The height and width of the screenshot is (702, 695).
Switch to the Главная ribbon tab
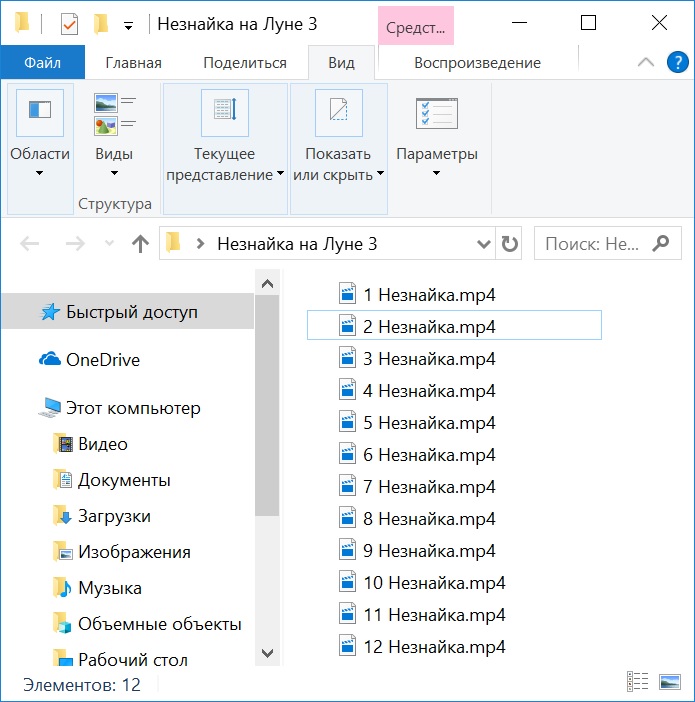click(133, 63)
